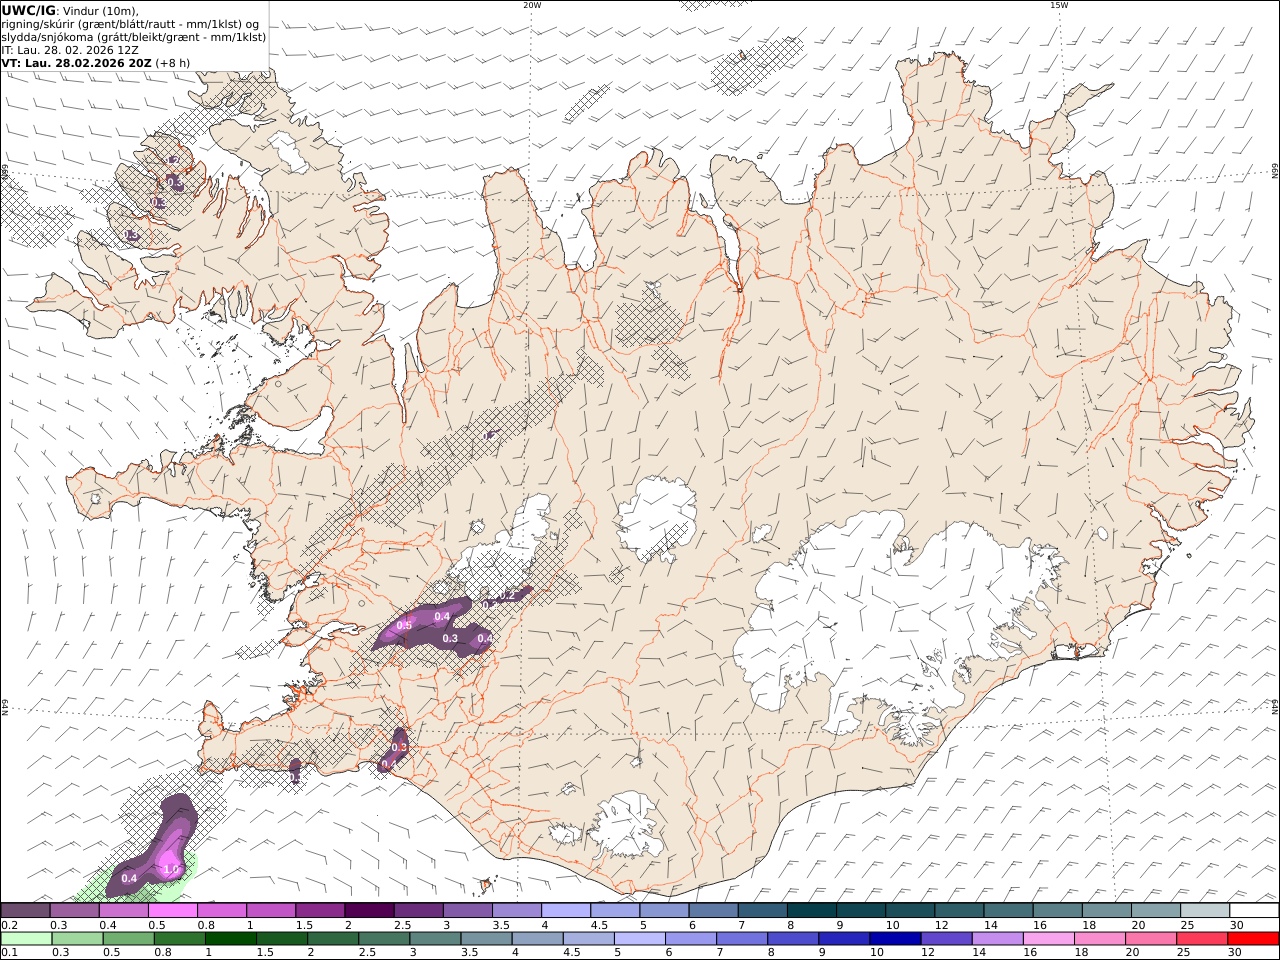The width and height of the screenshot is (1280, 960).
Task: Click the violet 12–14 rain scale swatch
Action: [x=946, y=939]
